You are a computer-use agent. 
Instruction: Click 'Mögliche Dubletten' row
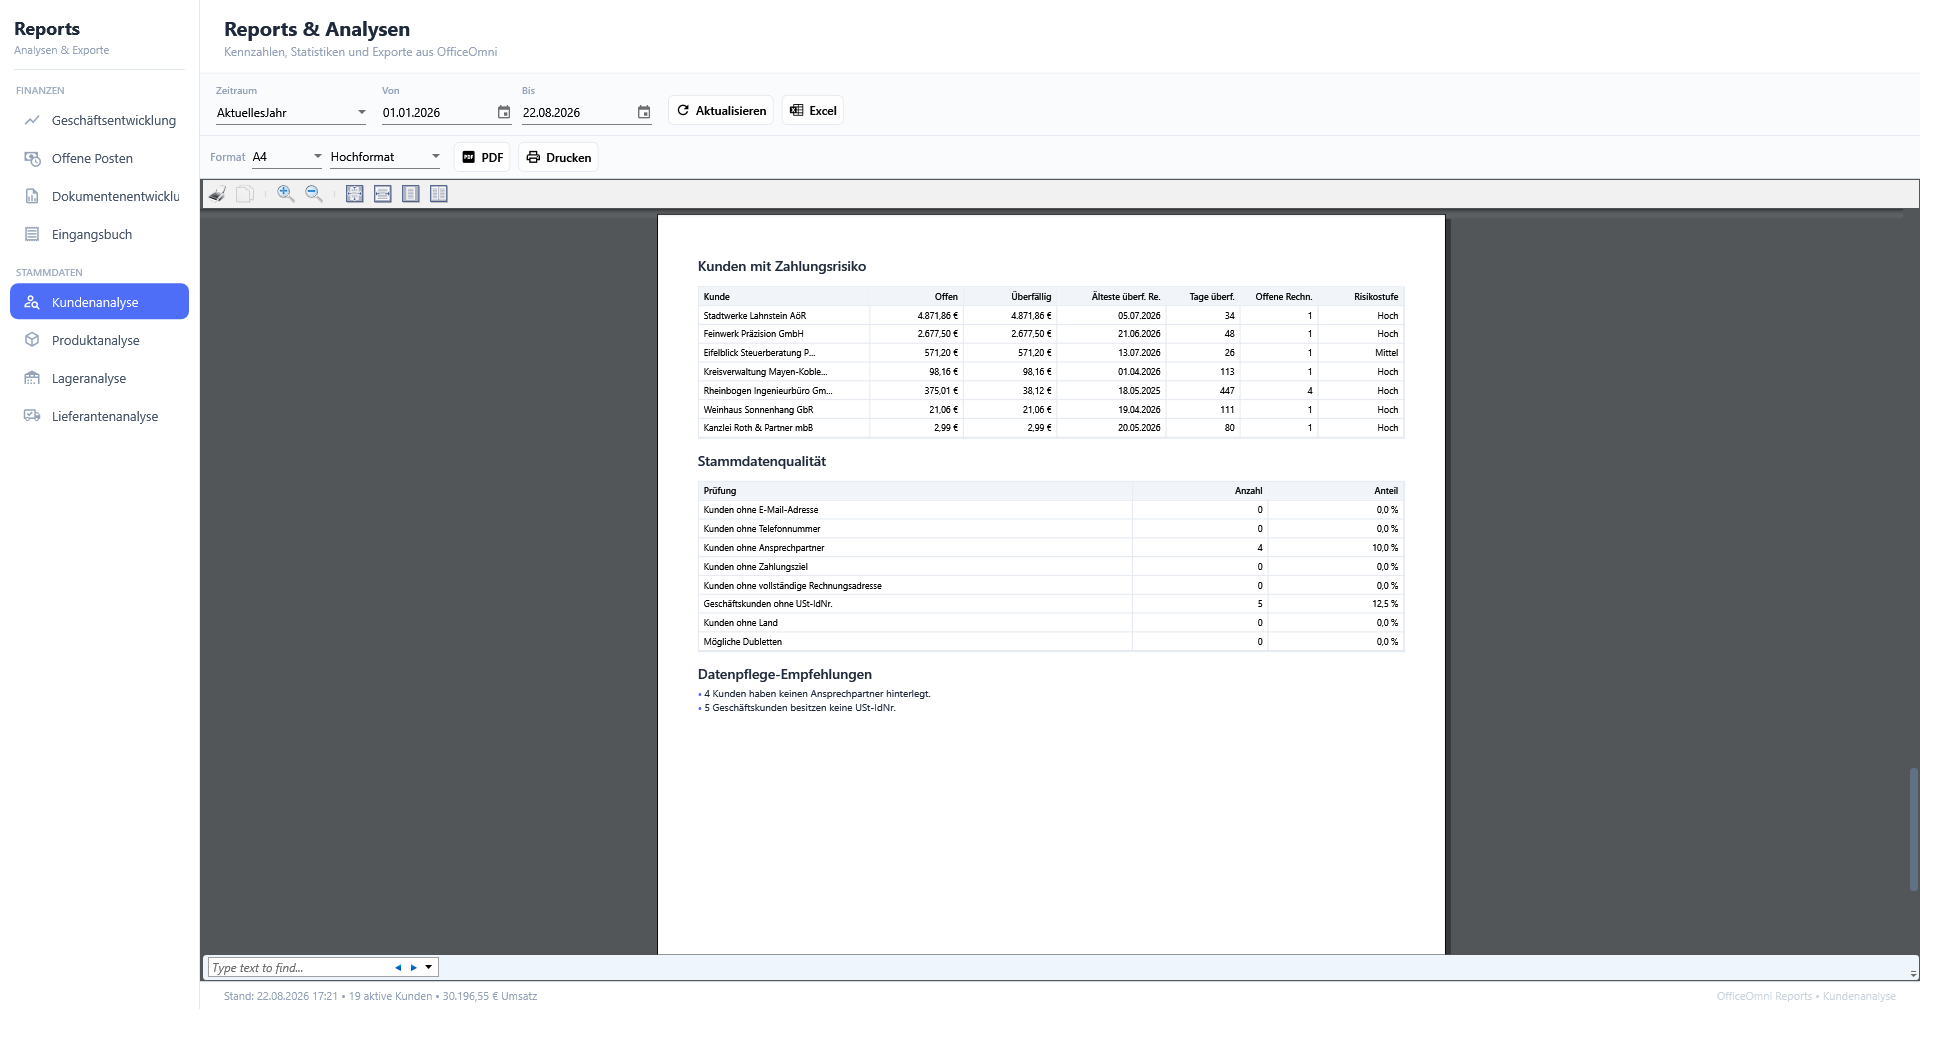(1050, 642)
